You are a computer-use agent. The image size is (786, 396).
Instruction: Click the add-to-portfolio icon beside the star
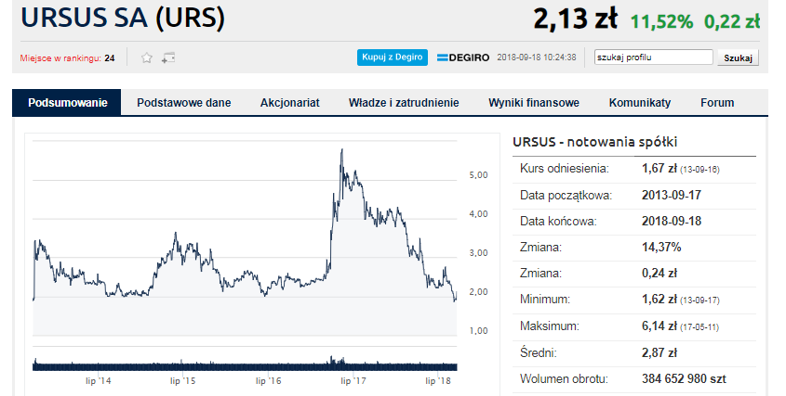[168, 58]
